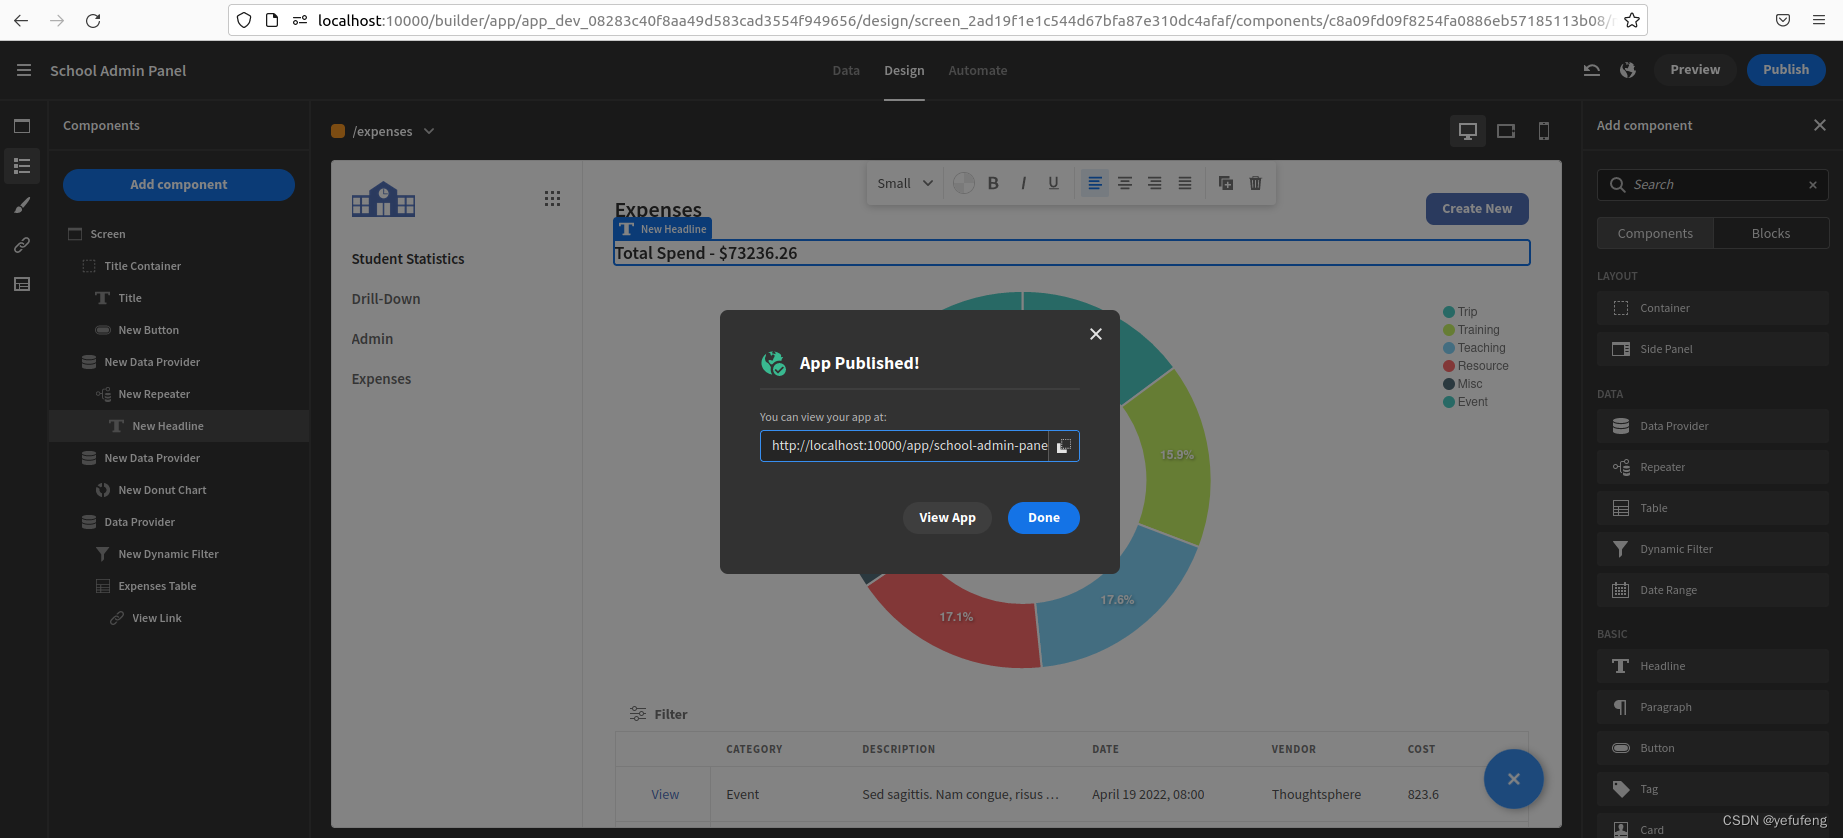
Task: Select the Blocks tab in Add component
Action: coord(1771,233)
